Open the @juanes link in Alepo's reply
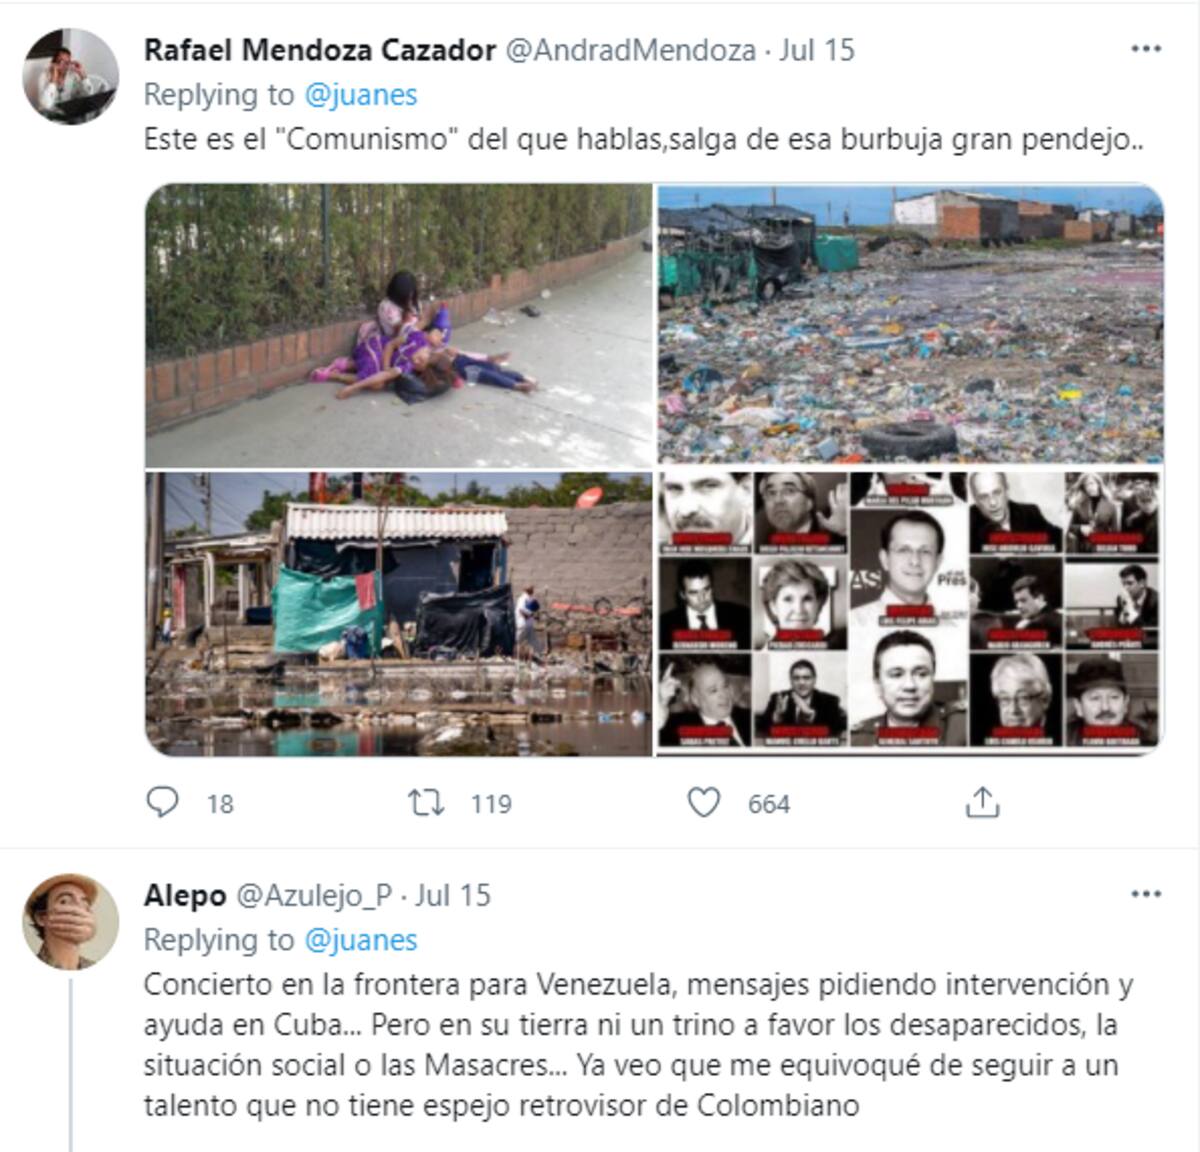This screenshot has height=1152, width=1200. 360,940
